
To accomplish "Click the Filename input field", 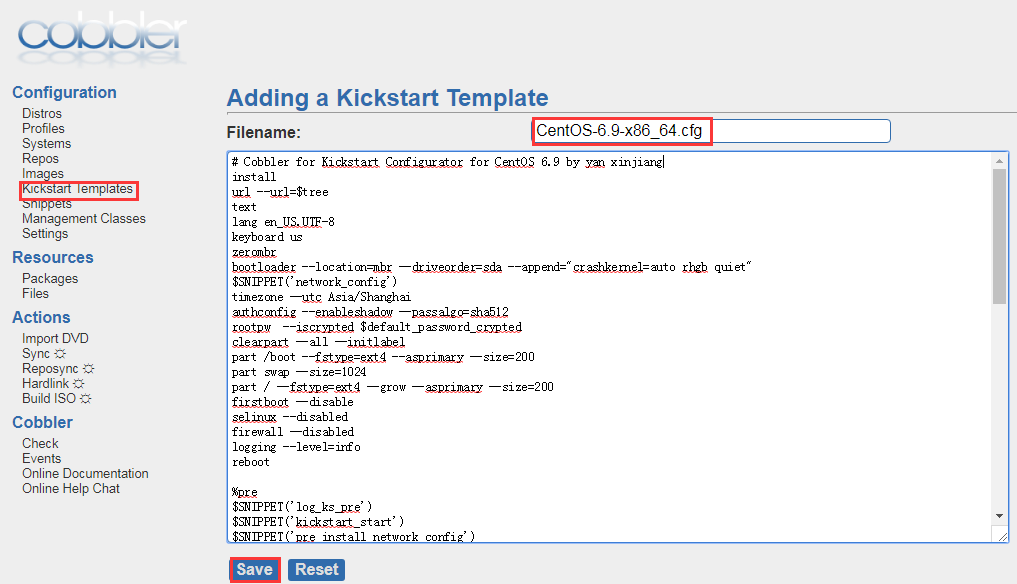I will (x=711, y=131).
